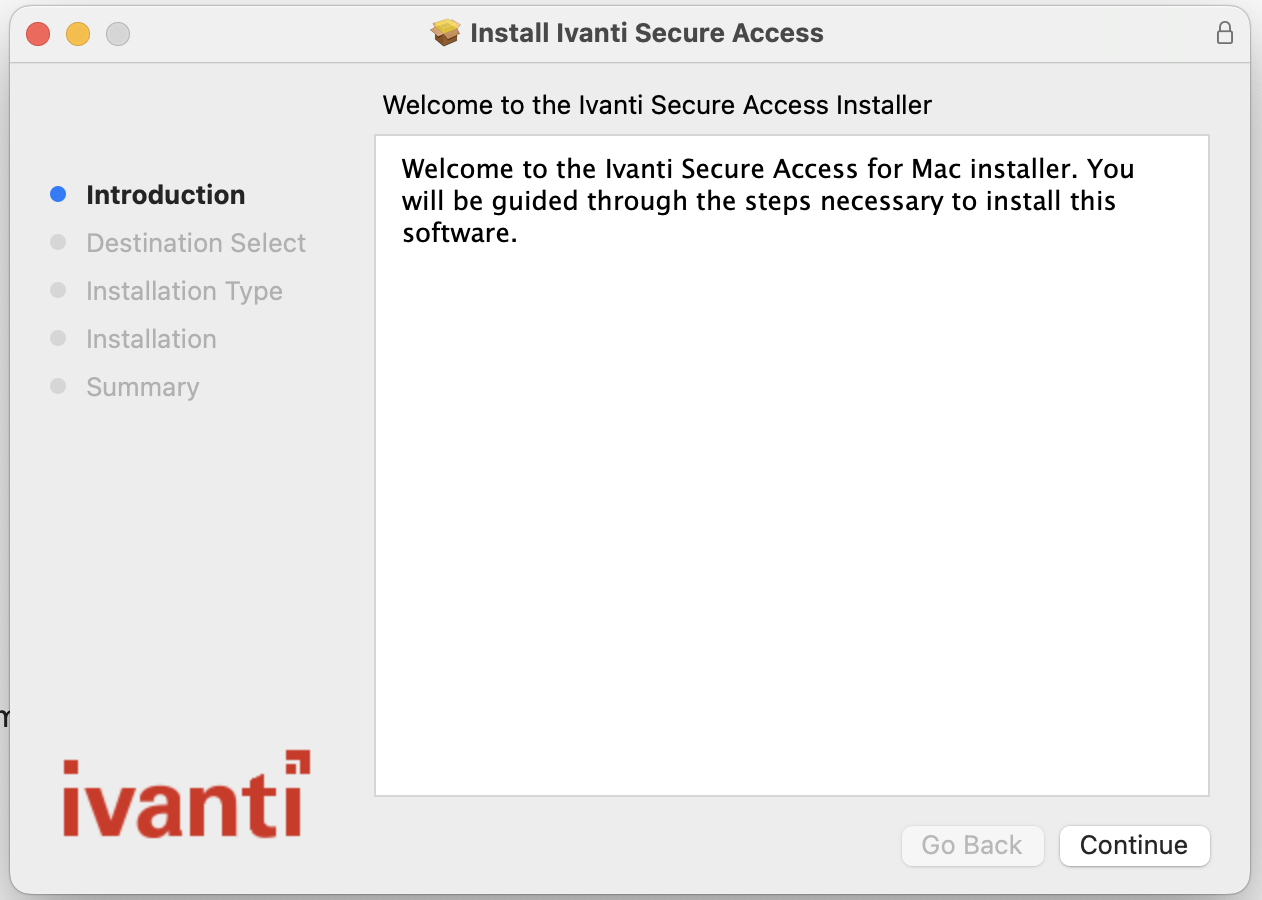Click the grey bullet beside Installation Type
Screen dimensions: 1262x900
[x=58, y=291]
